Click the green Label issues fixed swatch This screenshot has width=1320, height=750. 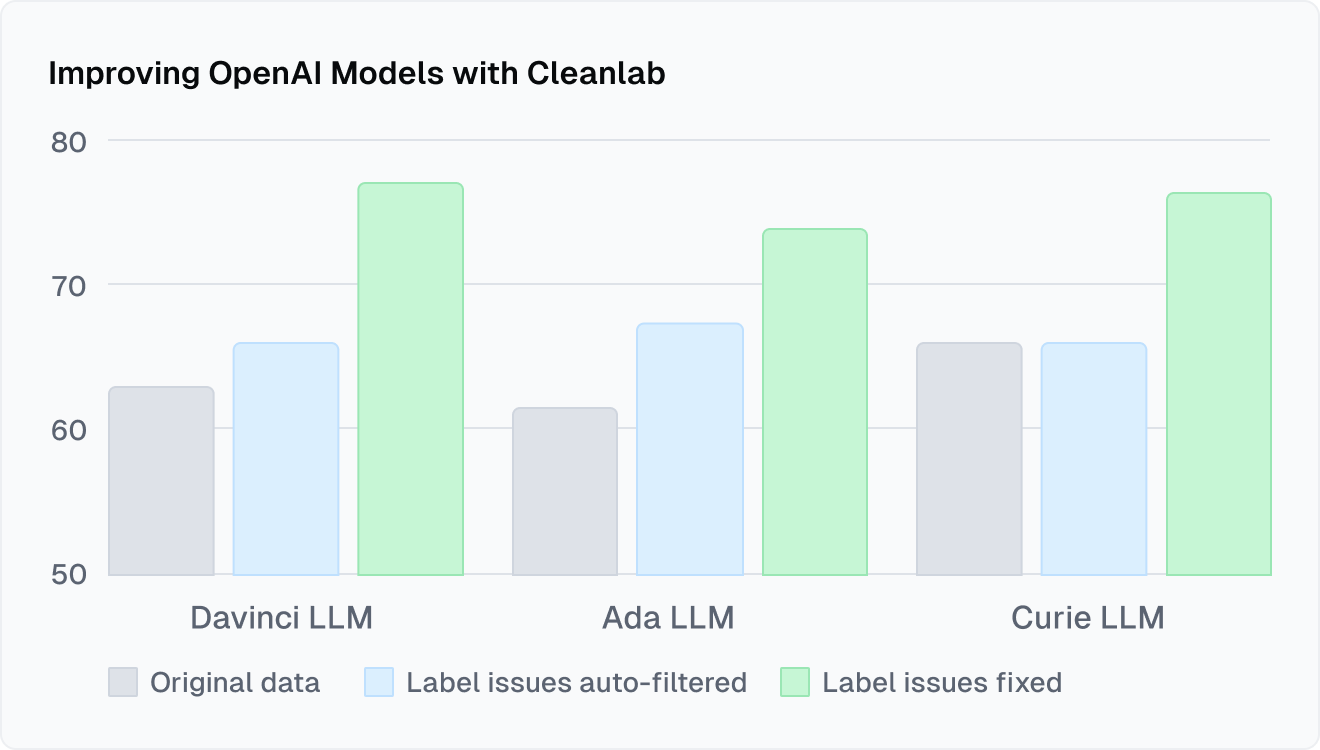[794, 682]
